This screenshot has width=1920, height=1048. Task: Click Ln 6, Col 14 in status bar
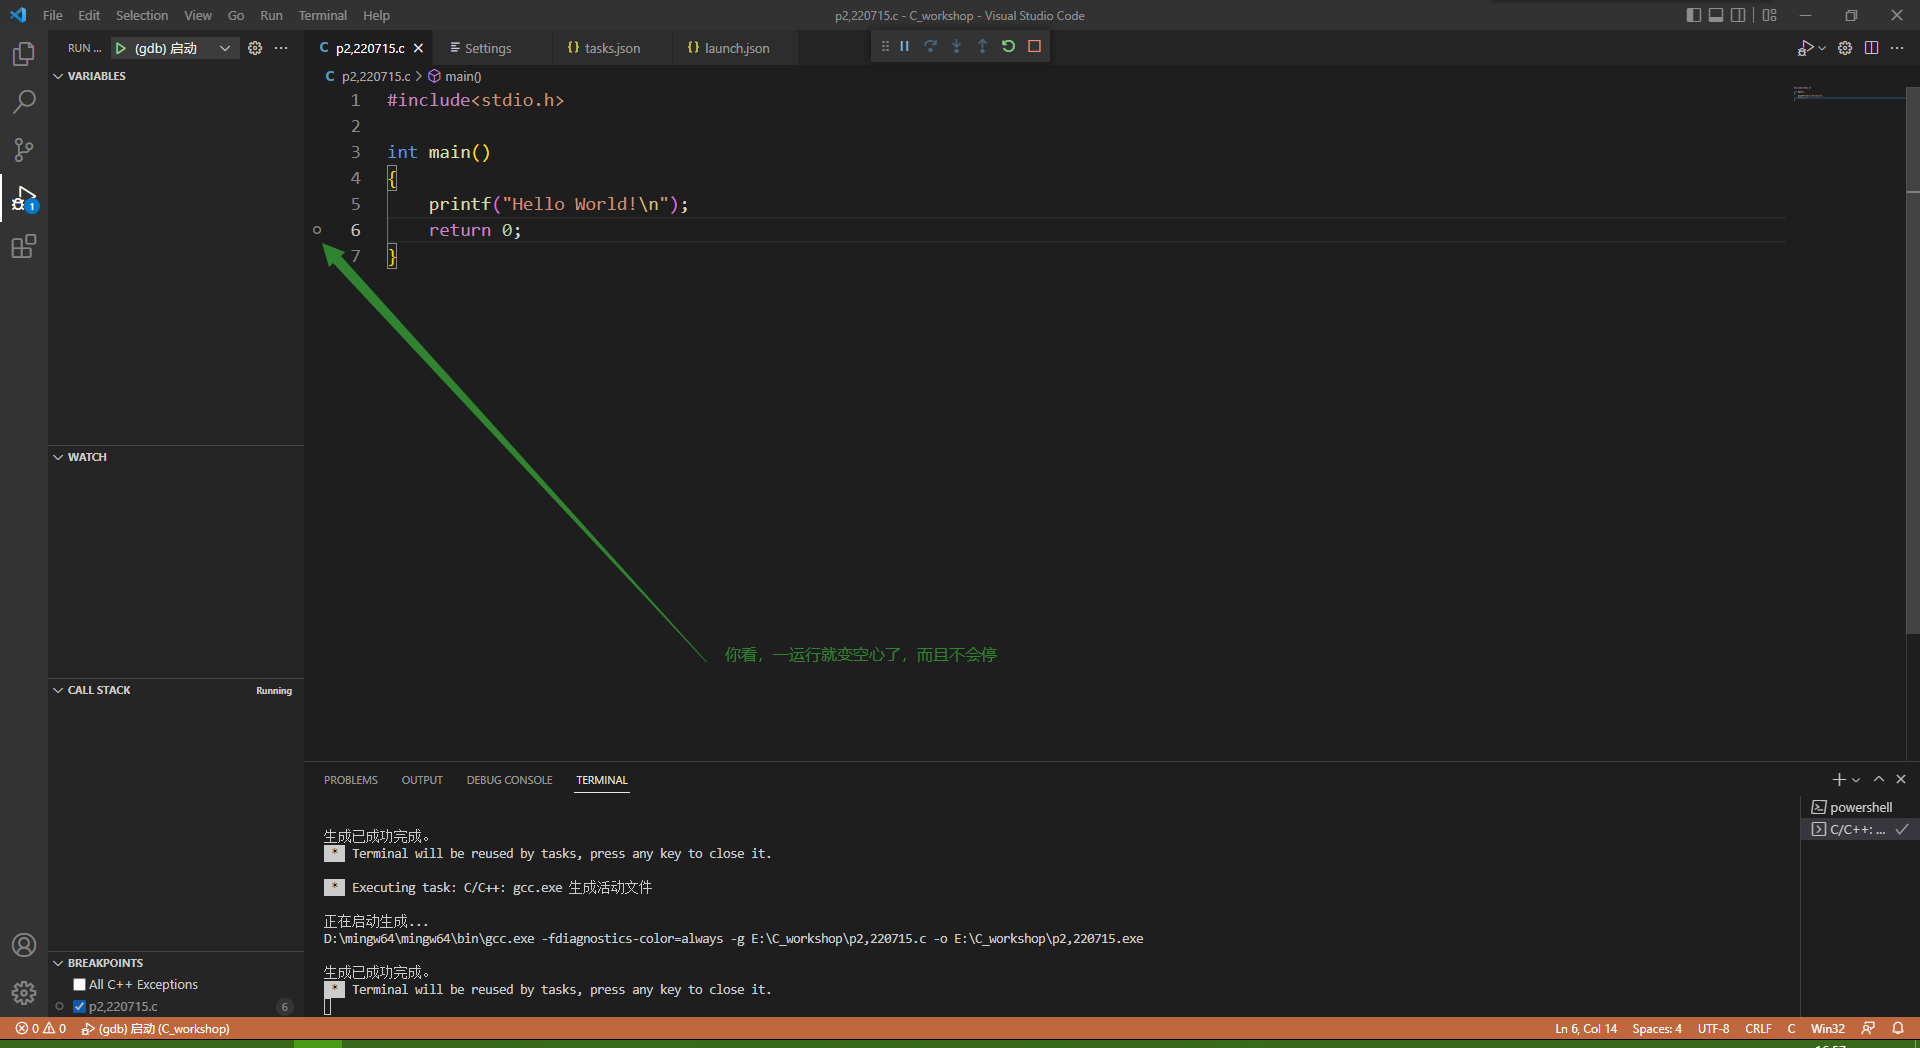point(1585,1028)
